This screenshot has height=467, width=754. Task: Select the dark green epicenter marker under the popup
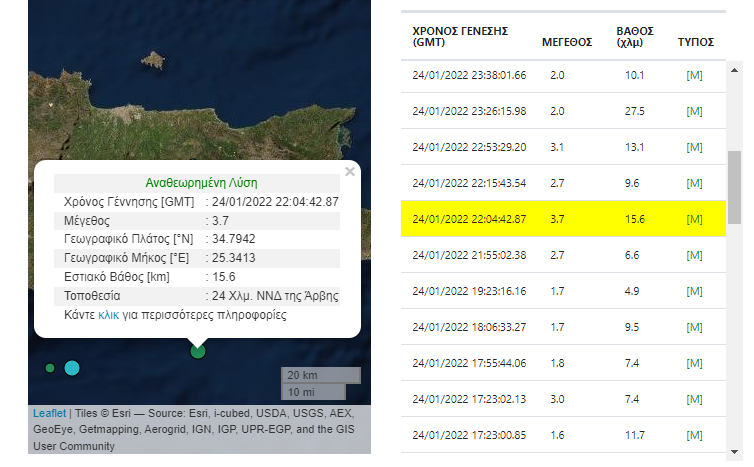198,351
